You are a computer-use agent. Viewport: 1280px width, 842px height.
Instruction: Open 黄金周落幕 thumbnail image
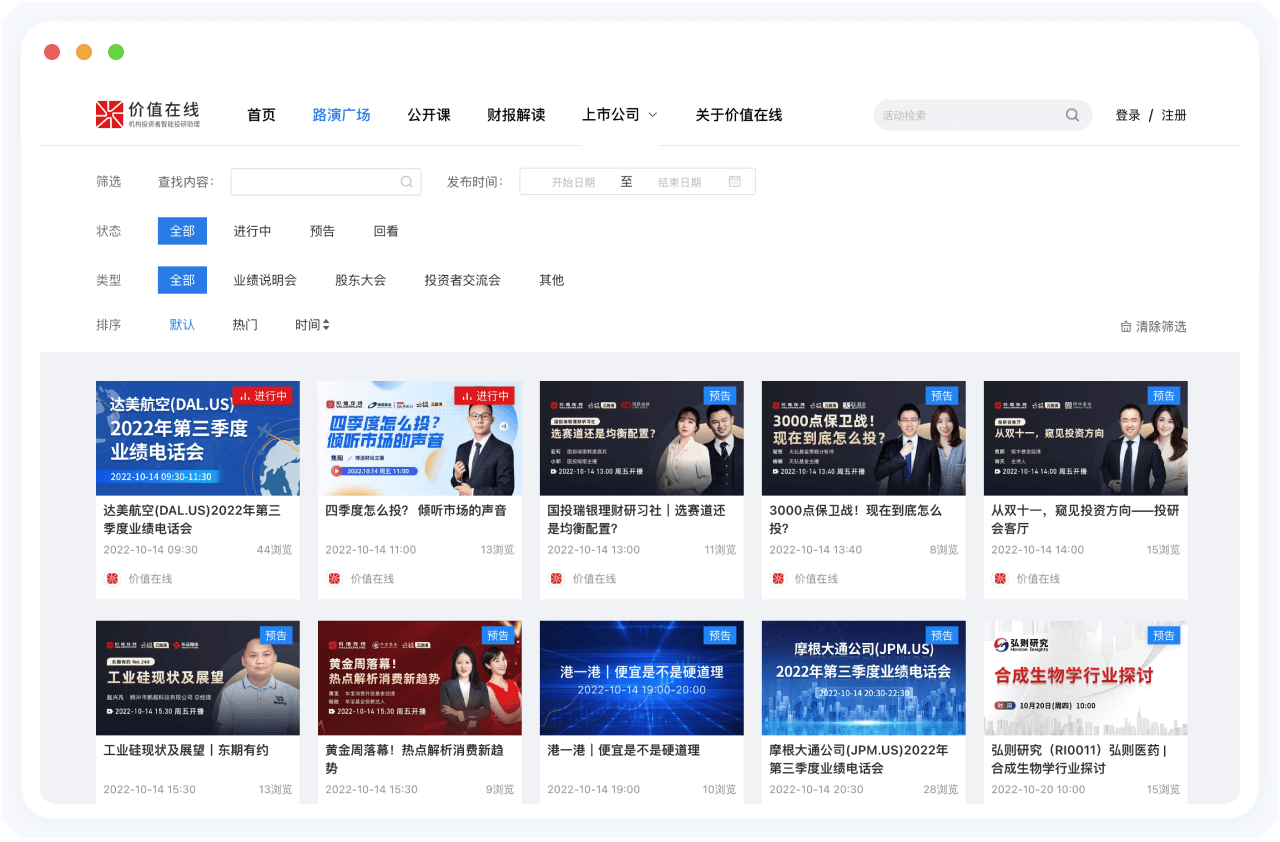pos(420,678)
